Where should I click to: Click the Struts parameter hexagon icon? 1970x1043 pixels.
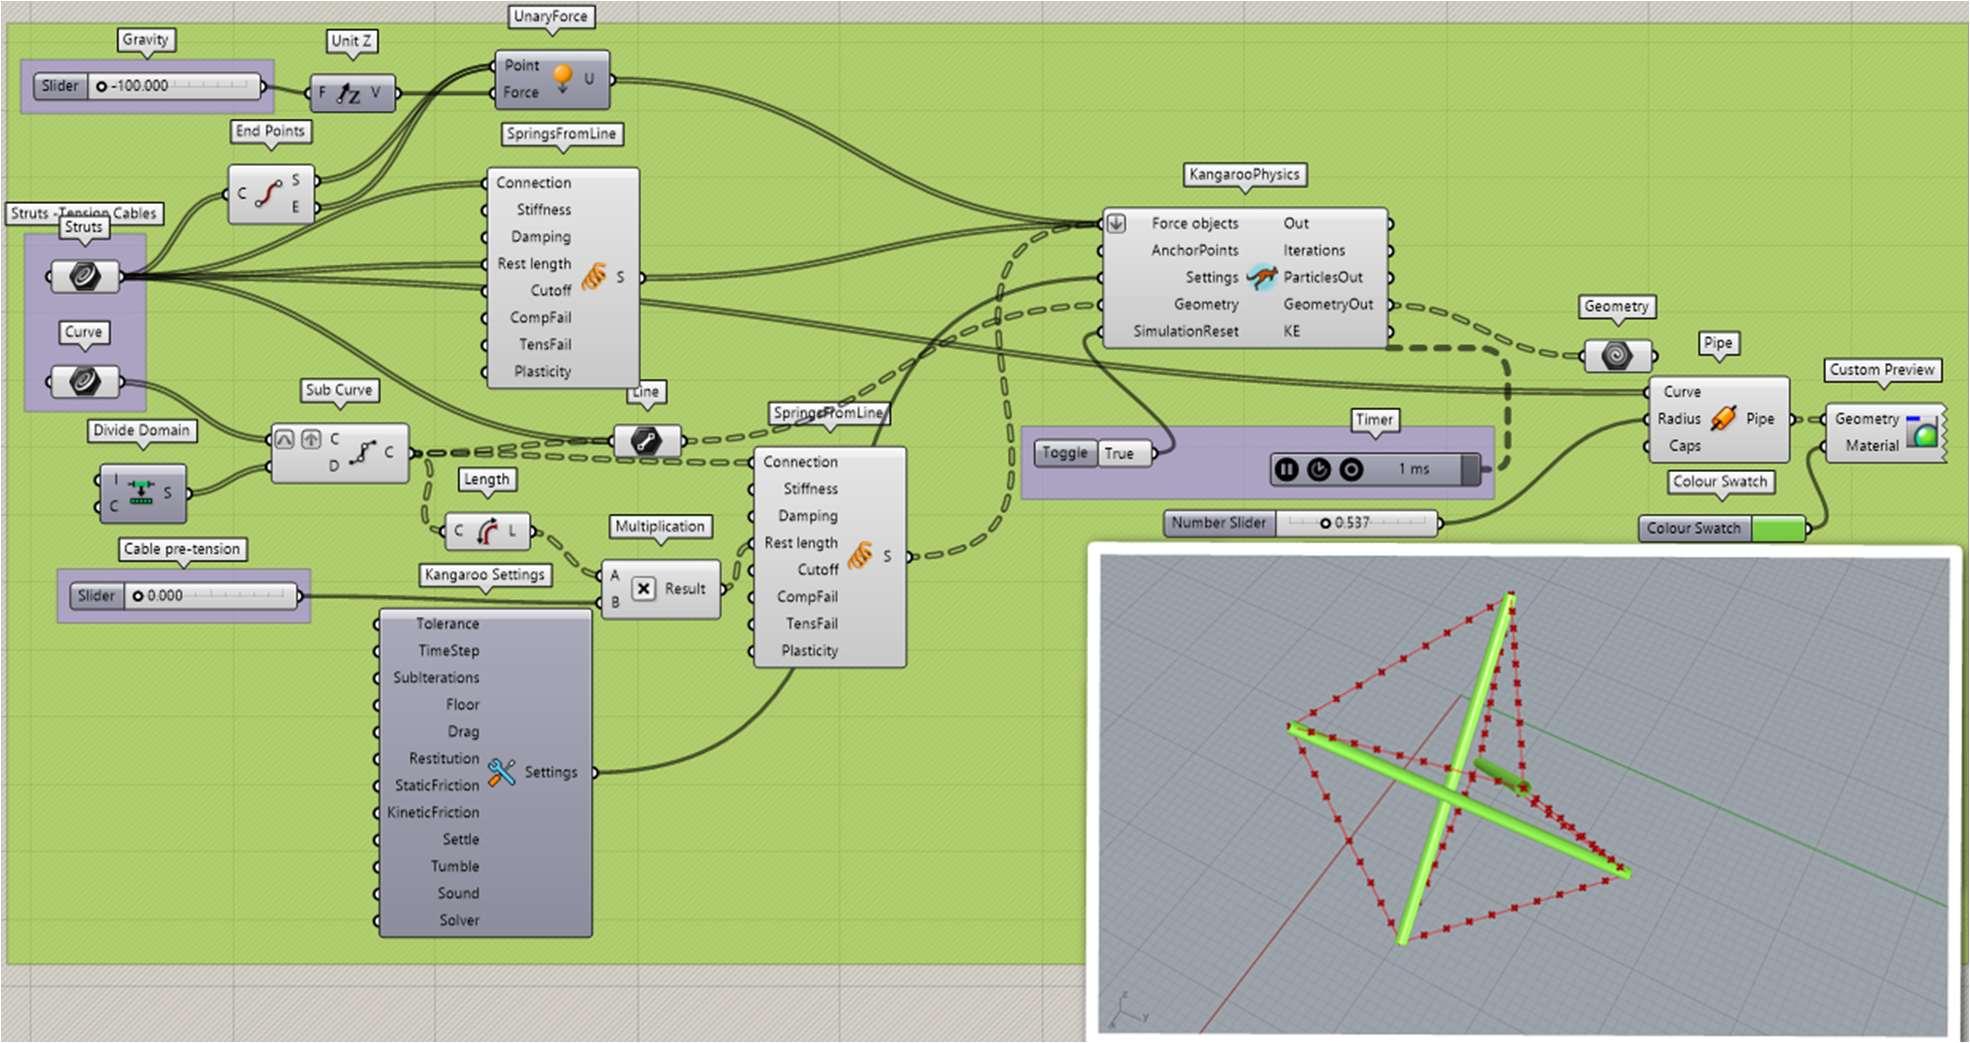pos(84,276)
